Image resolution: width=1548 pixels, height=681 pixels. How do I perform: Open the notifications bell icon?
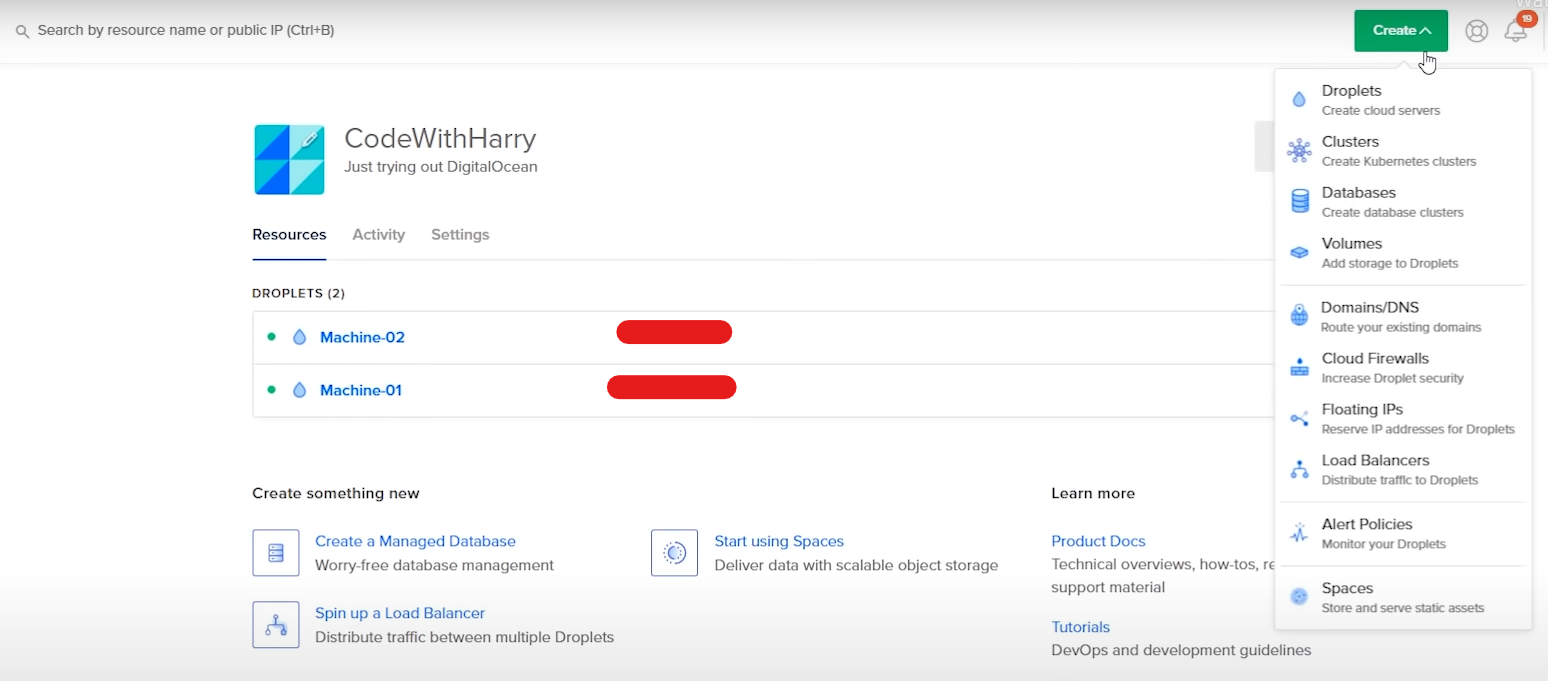(1516, 31)
